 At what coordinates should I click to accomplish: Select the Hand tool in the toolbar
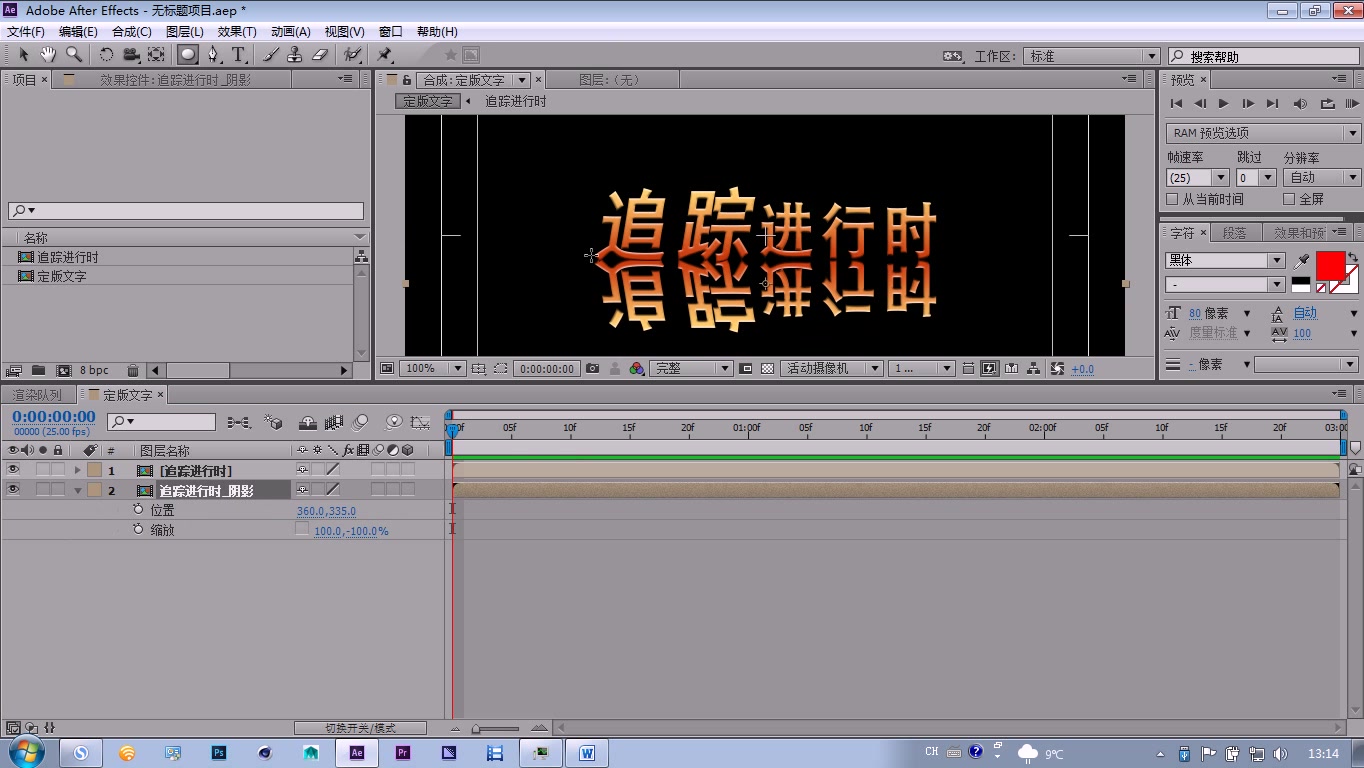pyautogui.click(x=47, y=55)
